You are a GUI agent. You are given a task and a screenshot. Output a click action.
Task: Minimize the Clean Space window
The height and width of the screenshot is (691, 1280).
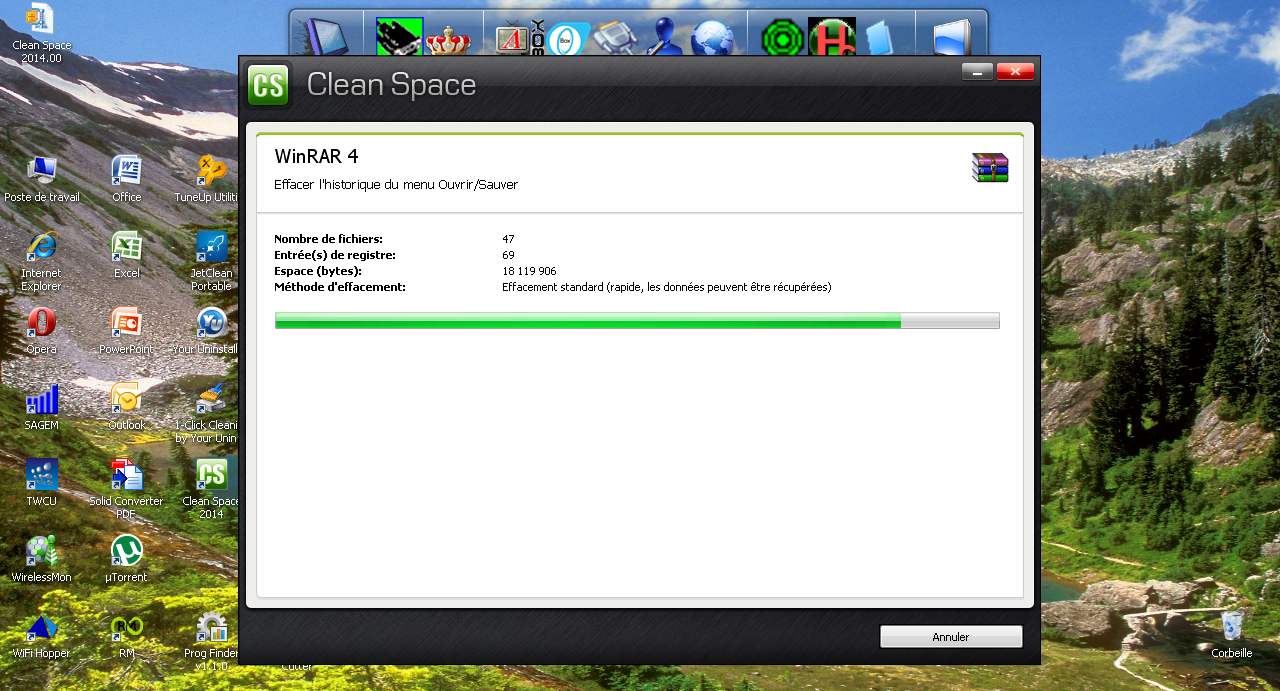point(977,71)
